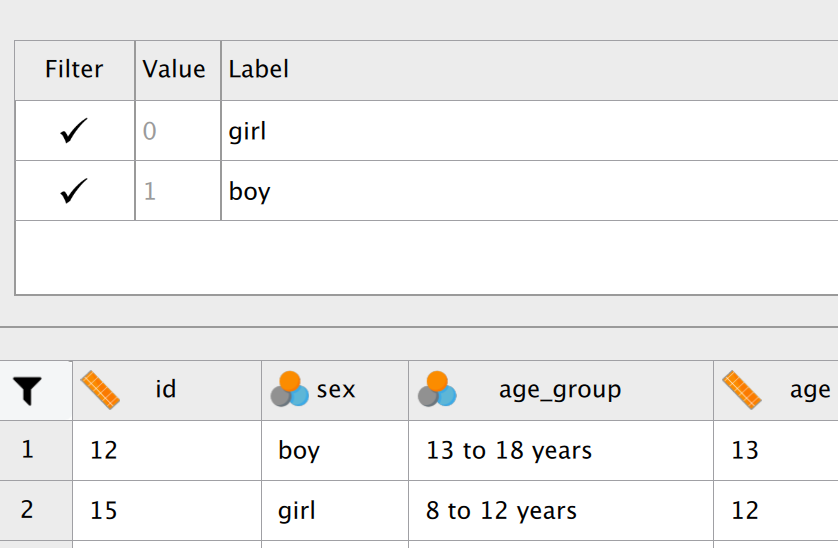The image size is (838, 548).
Task: Click cell '8 to 12 years'
Action: pos(561,511)
